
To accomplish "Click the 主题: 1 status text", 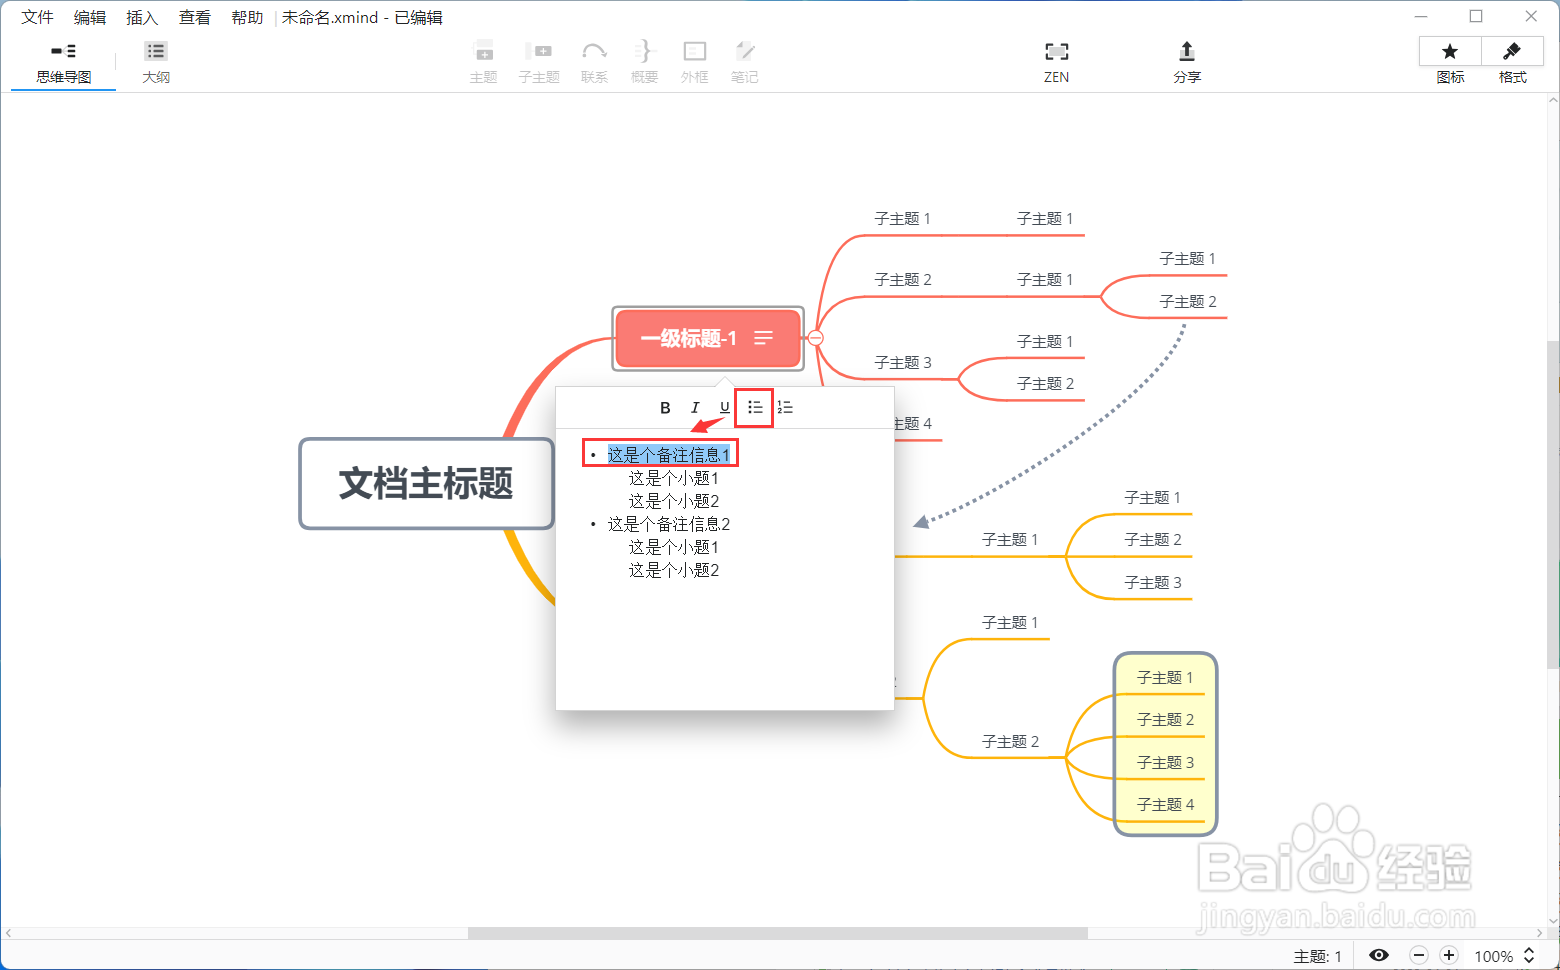I will (x=1317, y=956).
